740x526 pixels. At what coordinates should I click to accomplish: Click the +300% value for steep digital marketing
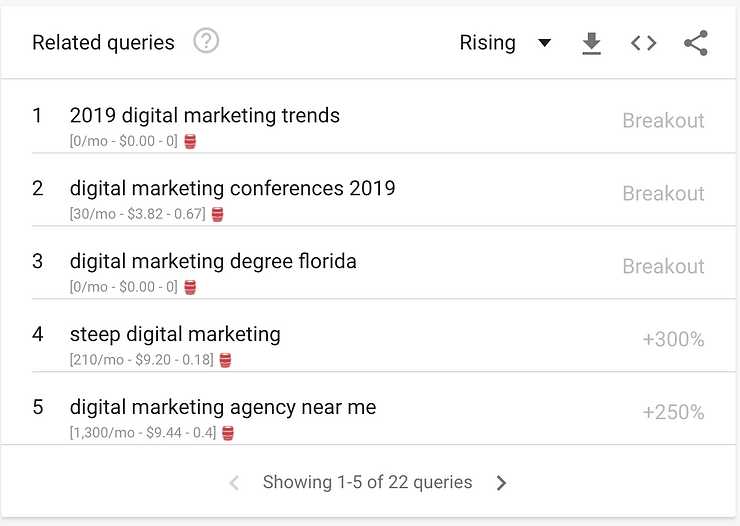tap(673, 339)
